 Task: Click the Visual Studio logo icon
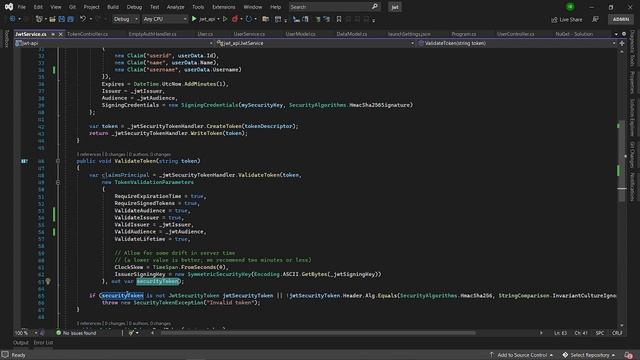point(9,7)
